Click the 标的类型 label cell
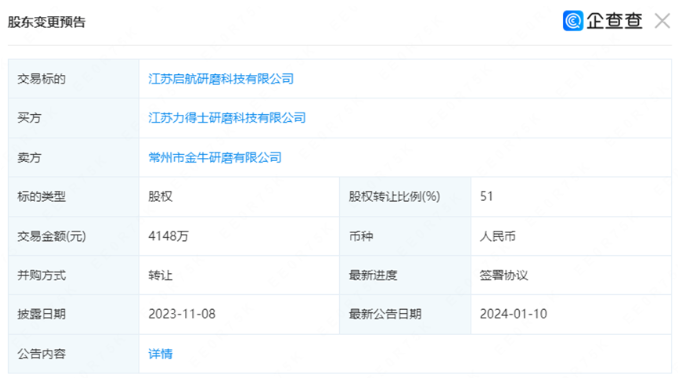The image size is (681, 384). point(74,196)
